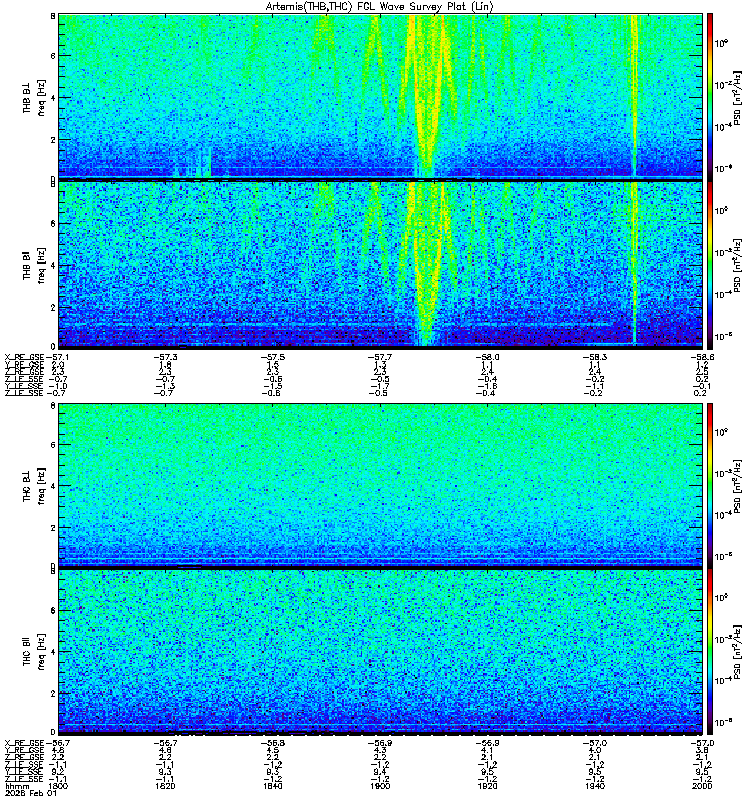Click the '1840' time tick label
This screenshot has width=750, height=800.
[x=272, y=786]
